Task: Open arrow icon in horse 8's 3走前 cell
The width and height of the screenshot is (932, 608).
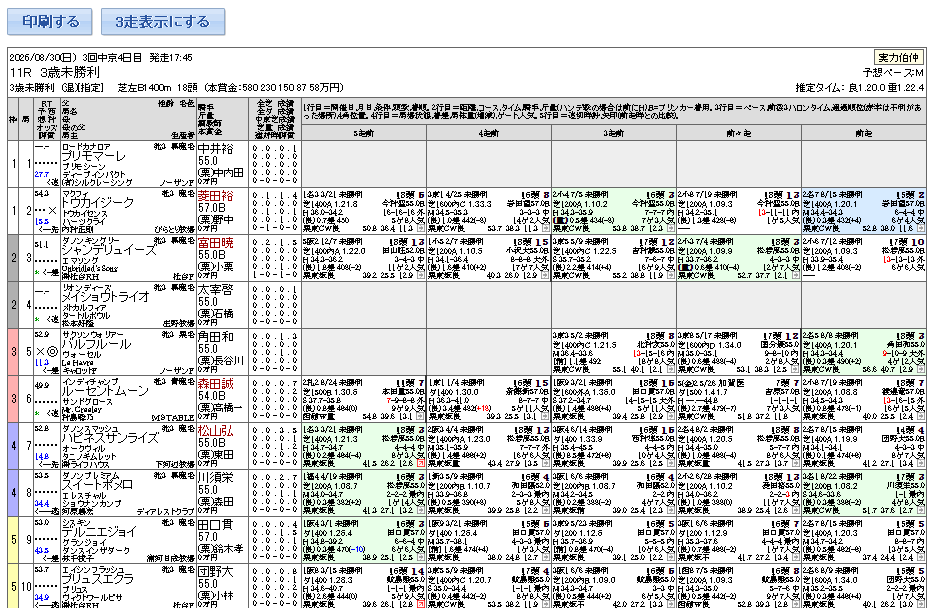Action: coord(671,511)
